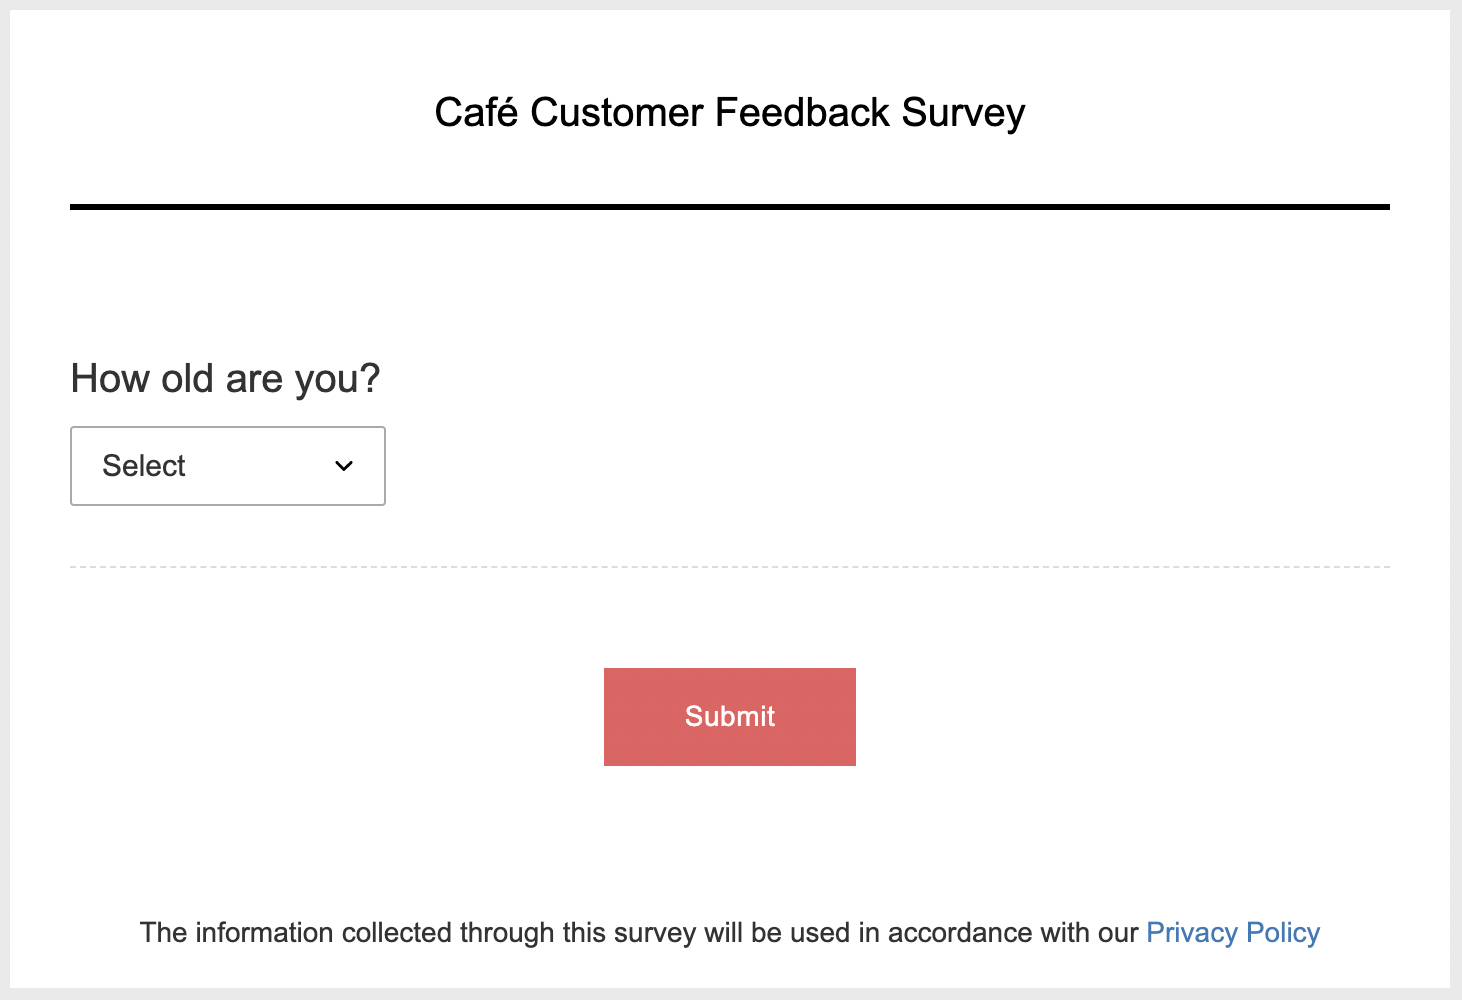Expand the age selection combo box
The image size is (1462, 1000).
pyautogui.click(x=228, y=466)
